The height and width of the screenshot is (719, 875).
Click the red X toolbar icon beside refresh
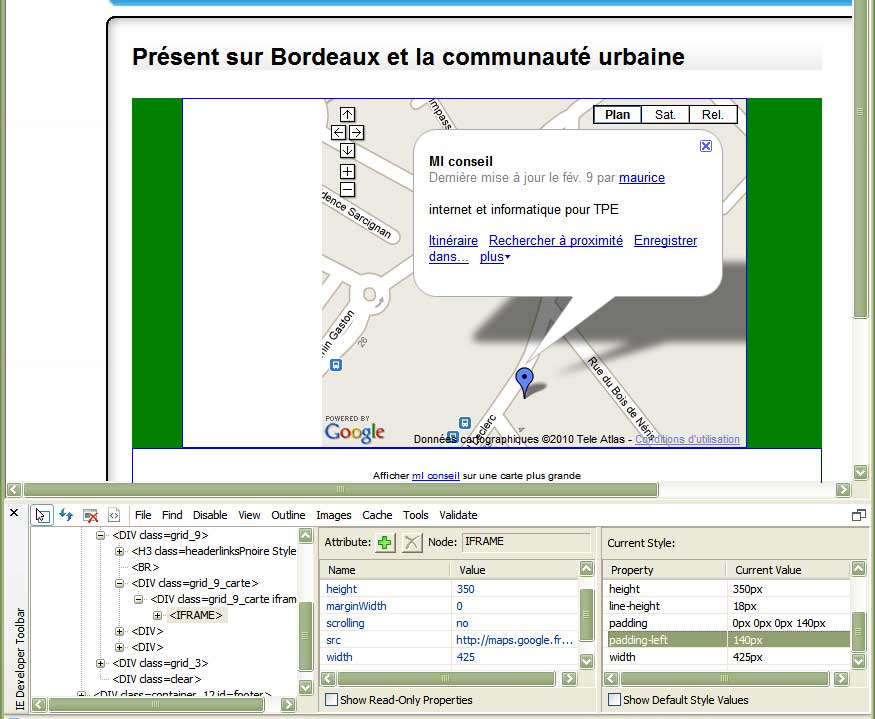(90, 515)
